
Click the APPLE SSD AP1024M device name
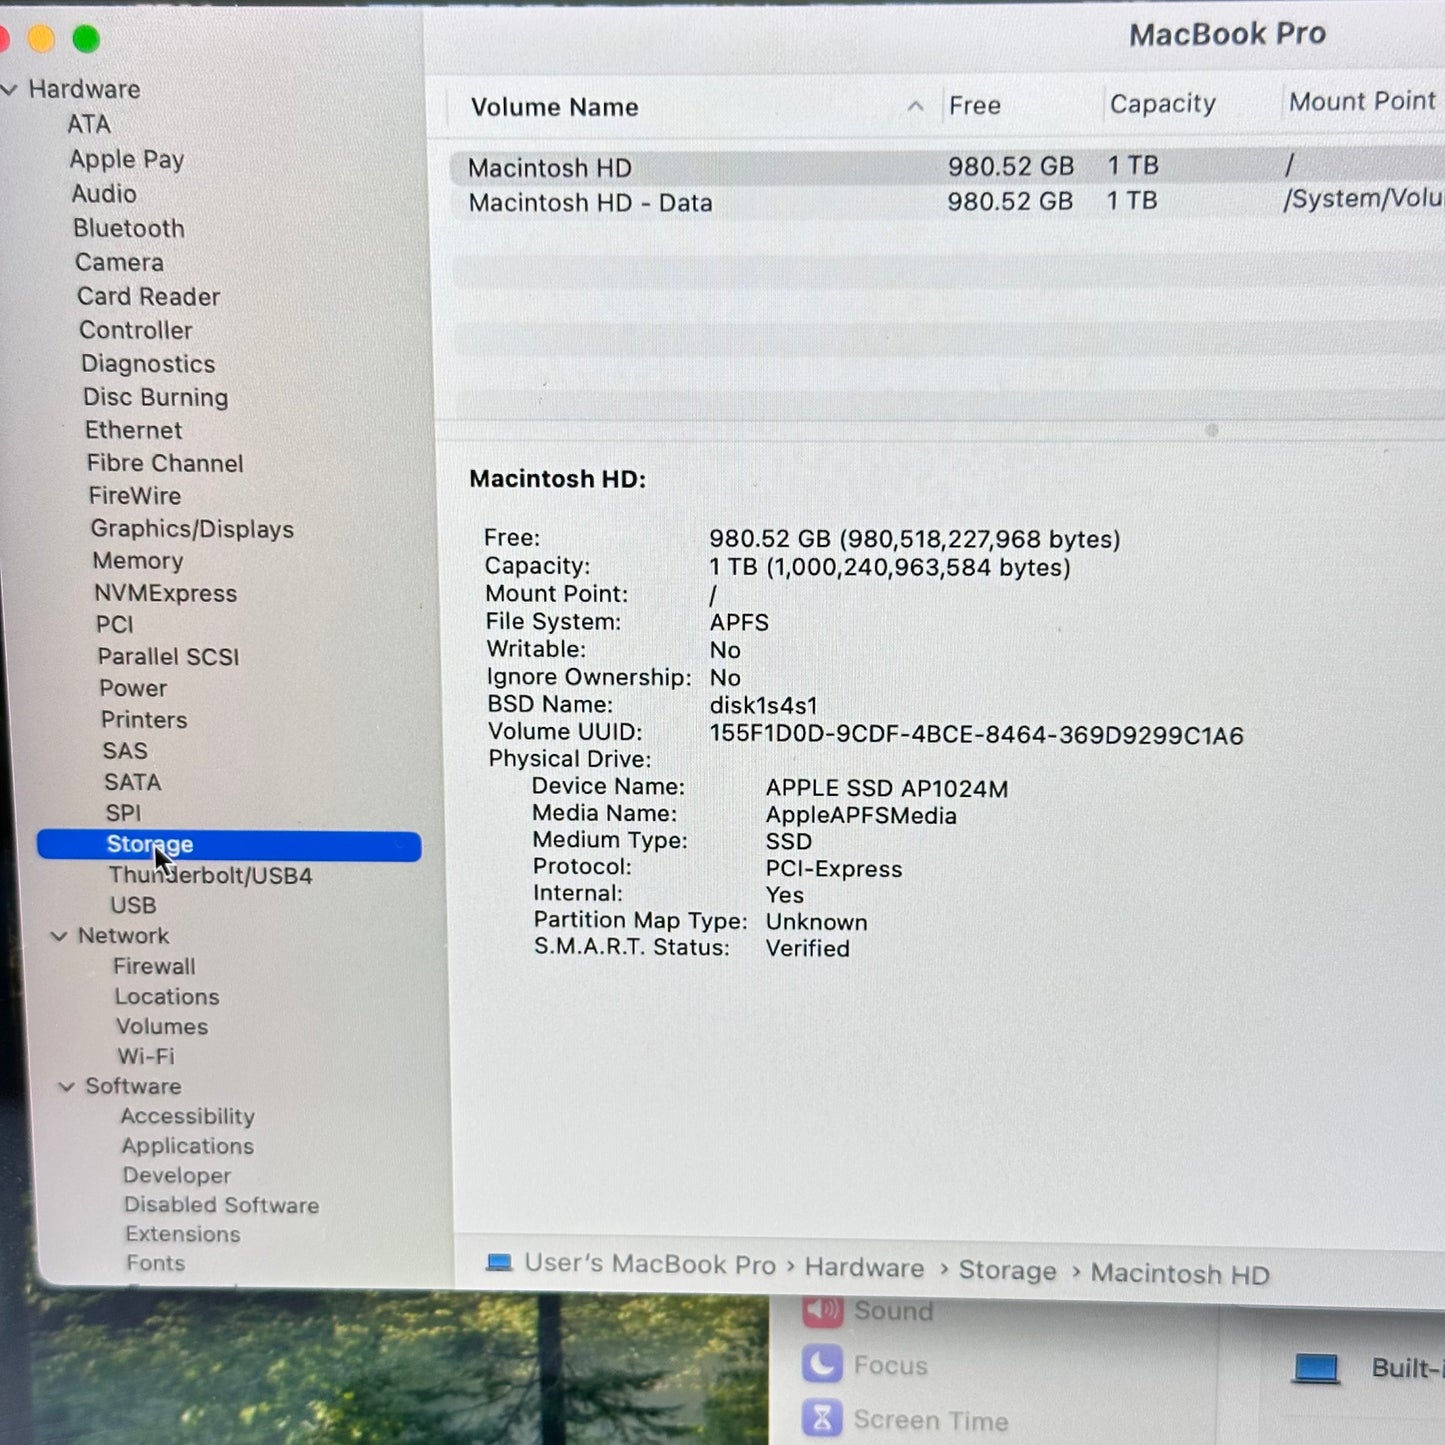(x=887, y=789)
